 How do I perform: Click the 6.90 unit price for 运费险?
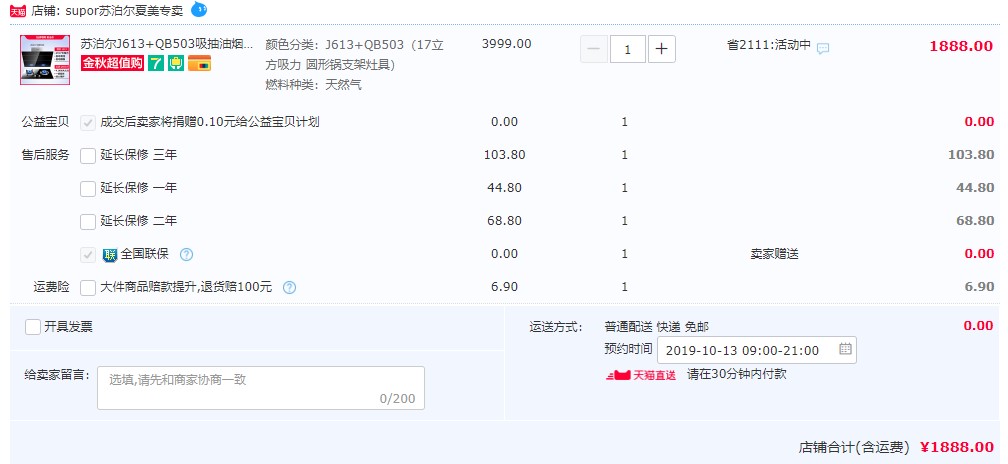pos(505,287)
